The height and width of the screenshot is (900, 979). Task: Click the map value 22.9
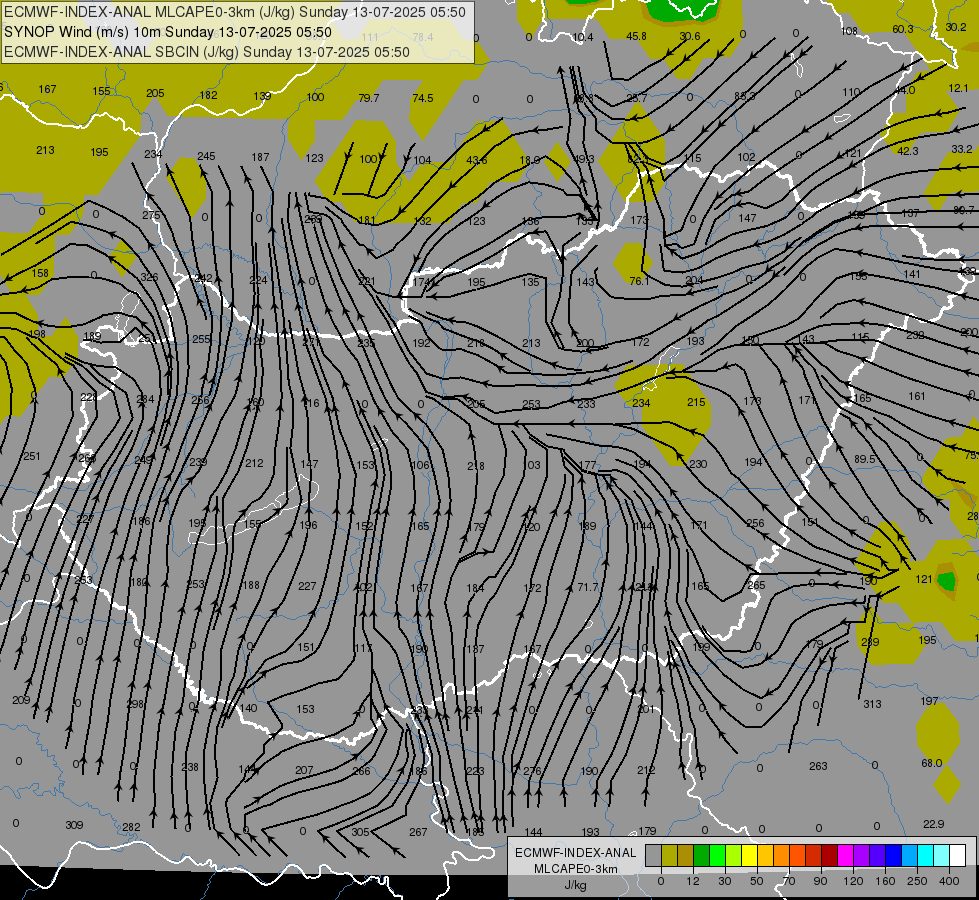(933, 824)
